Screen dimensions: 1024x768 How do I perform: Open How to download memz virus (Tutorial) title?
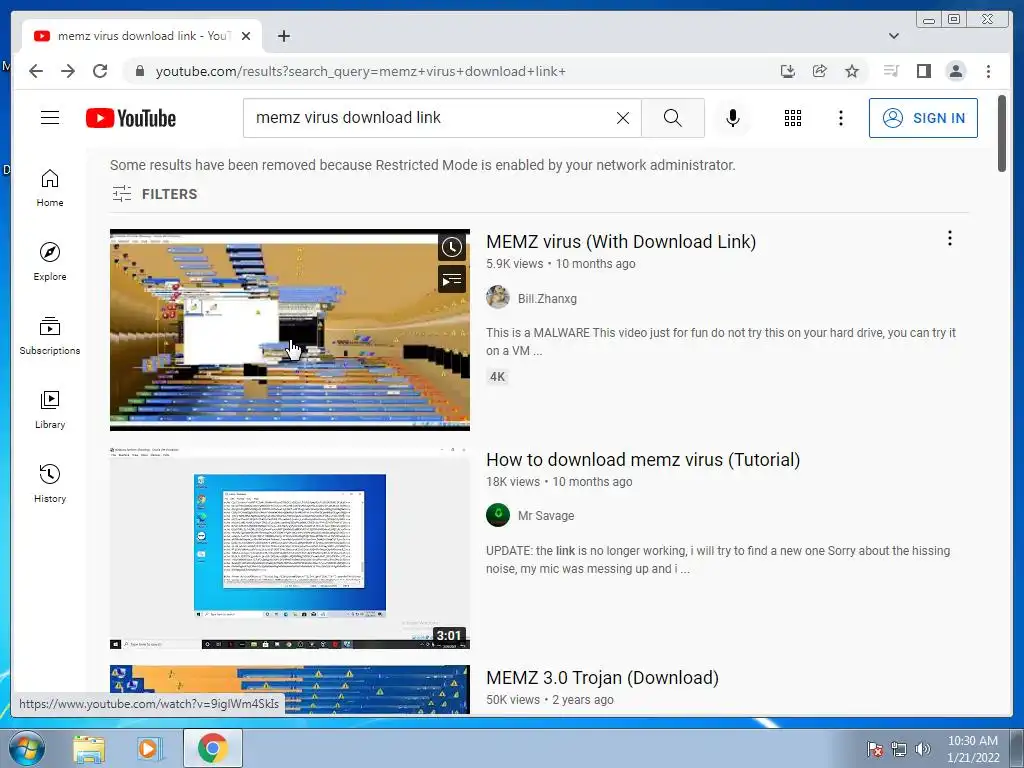(x=643, y=460)
